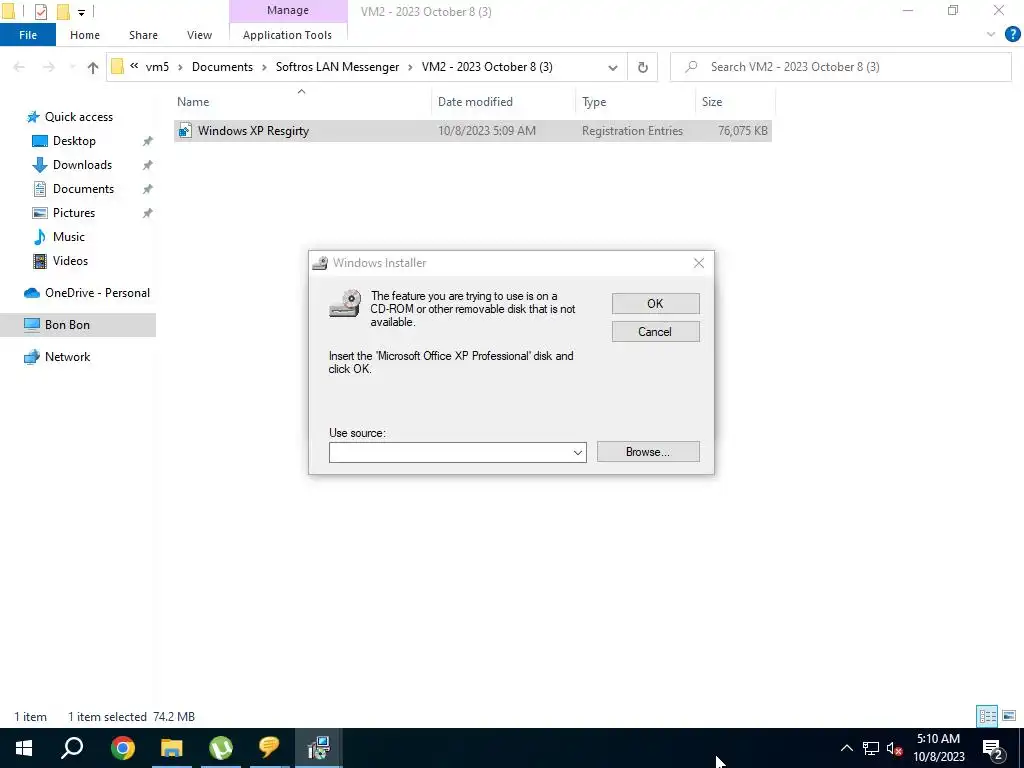Click OK in the Windows Installer dialog

click(x=655, y=304)
